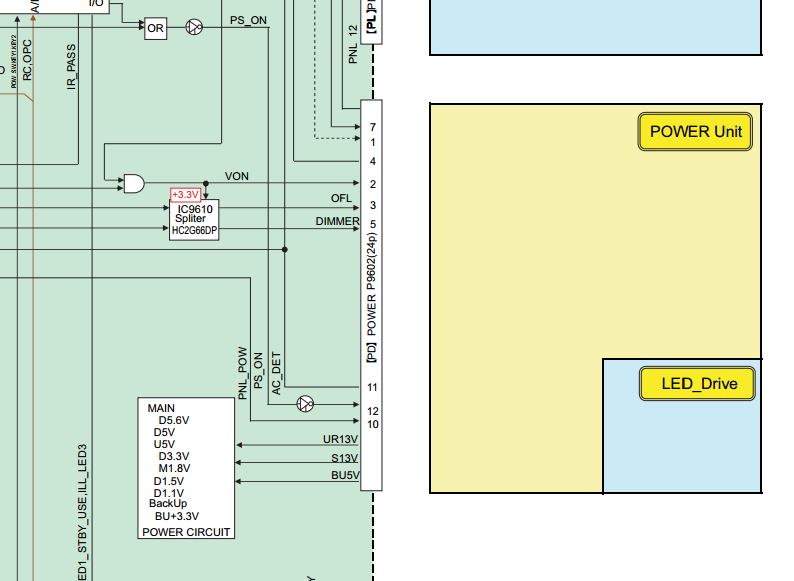Screen dimensions: 794x581
Task: Click the U5V entry
Action: pos(165,444)
